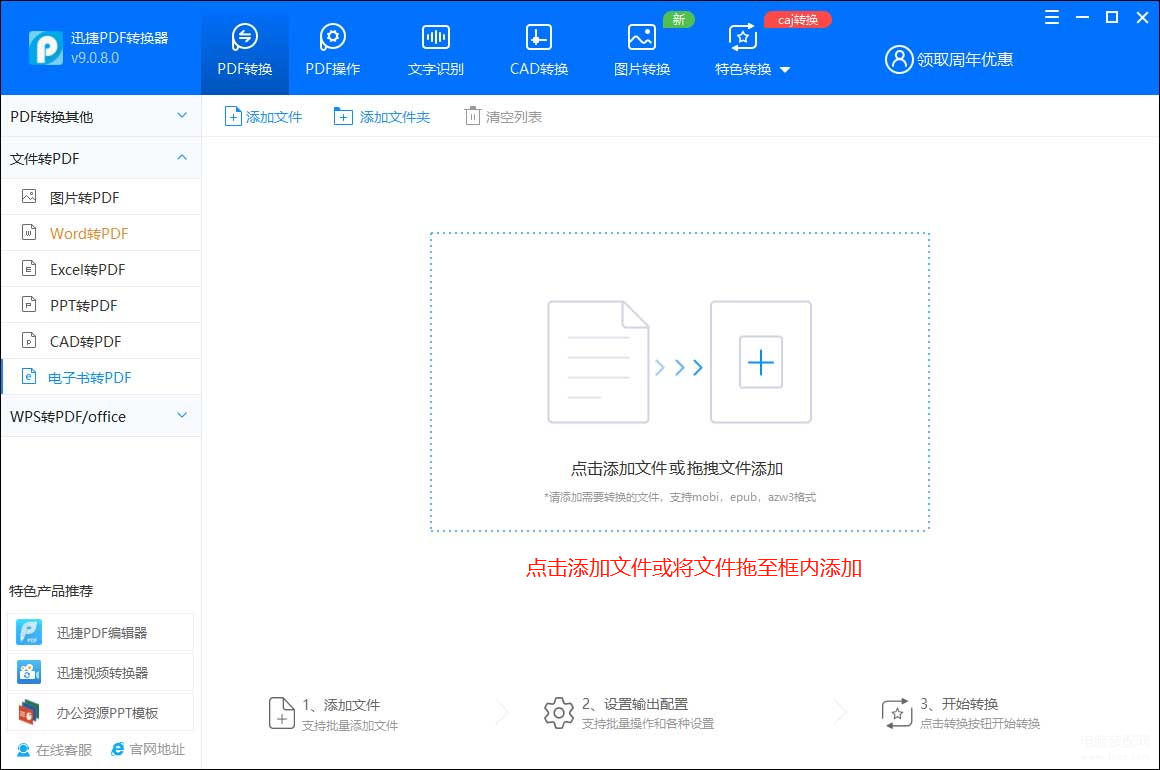Screen dimensions: 1160x770
Task: Click the Word转PDF document icon
Action: (x=29, y=232)
